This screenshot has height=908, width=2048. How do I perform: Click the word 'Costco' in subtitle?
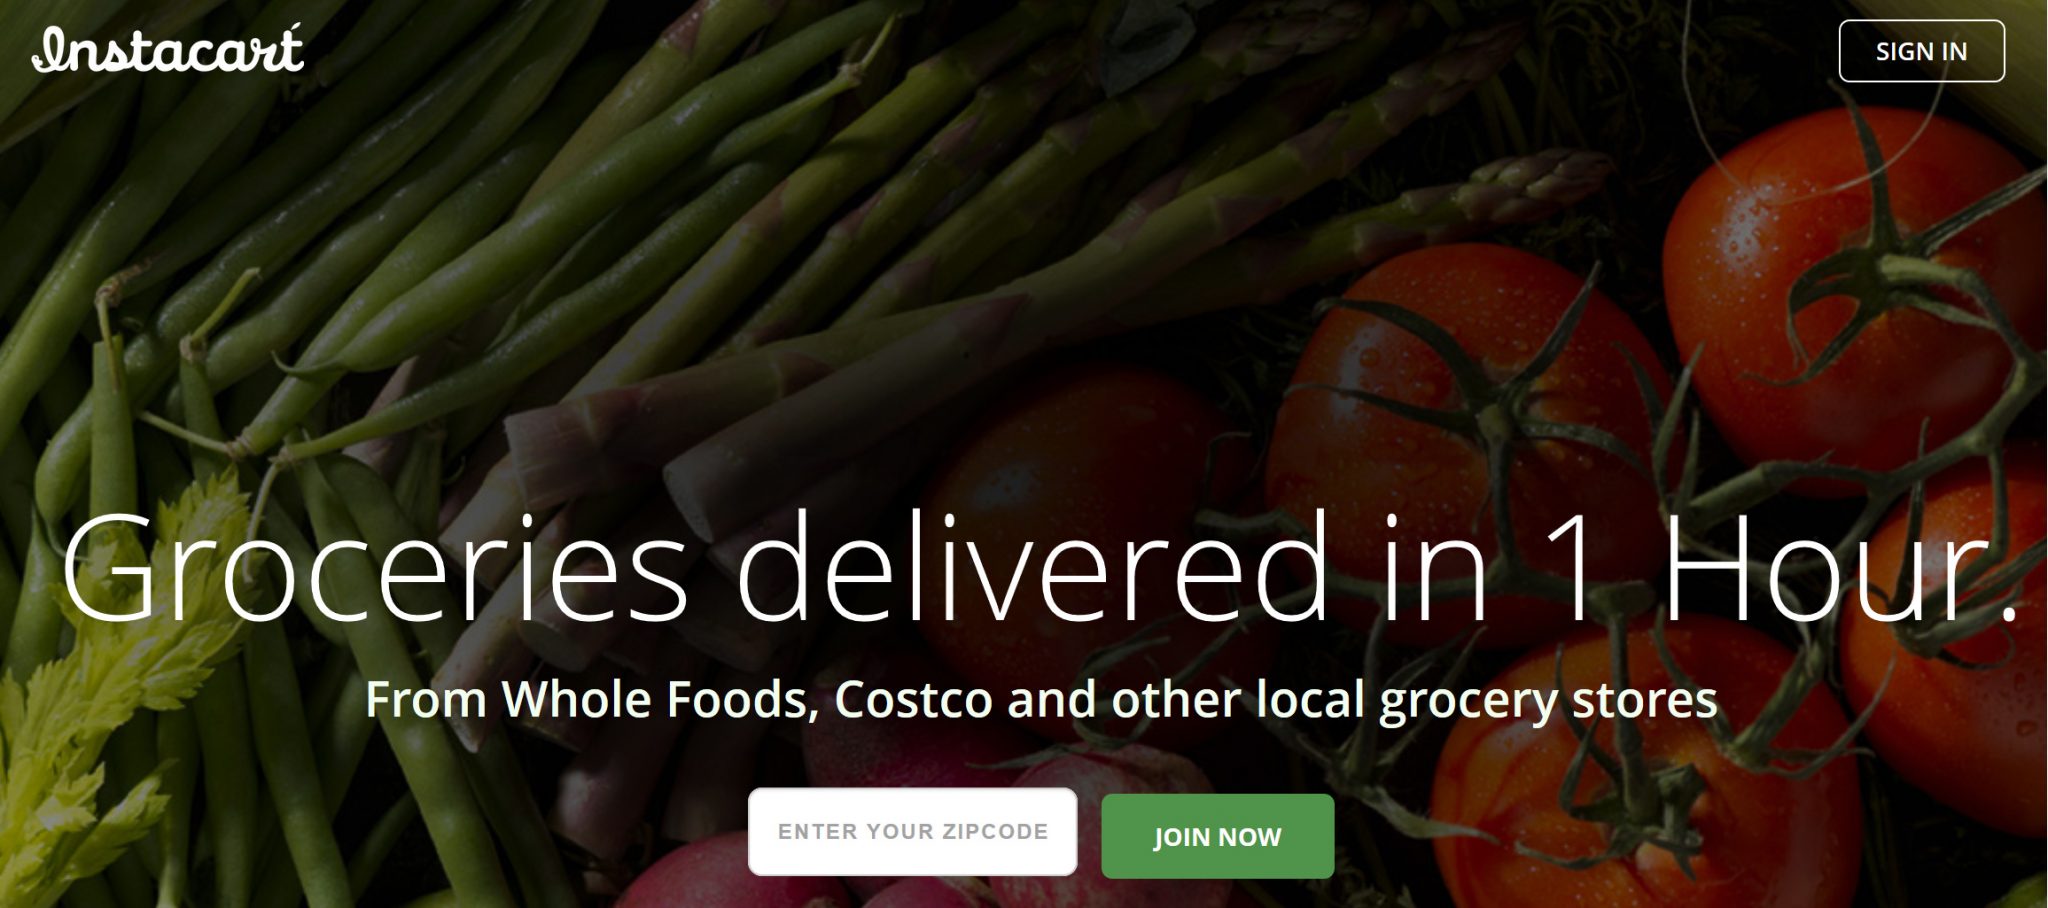(x=913, y=699)
